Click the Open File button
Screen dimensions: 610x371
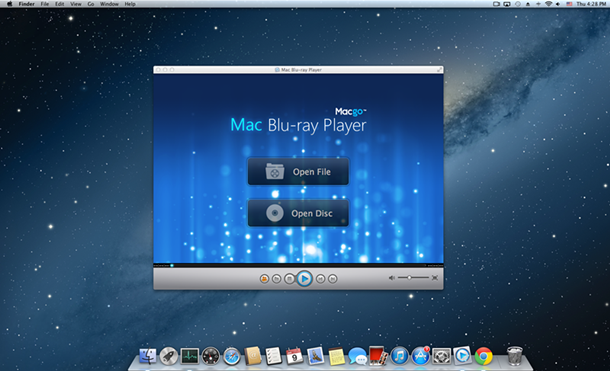298,172
